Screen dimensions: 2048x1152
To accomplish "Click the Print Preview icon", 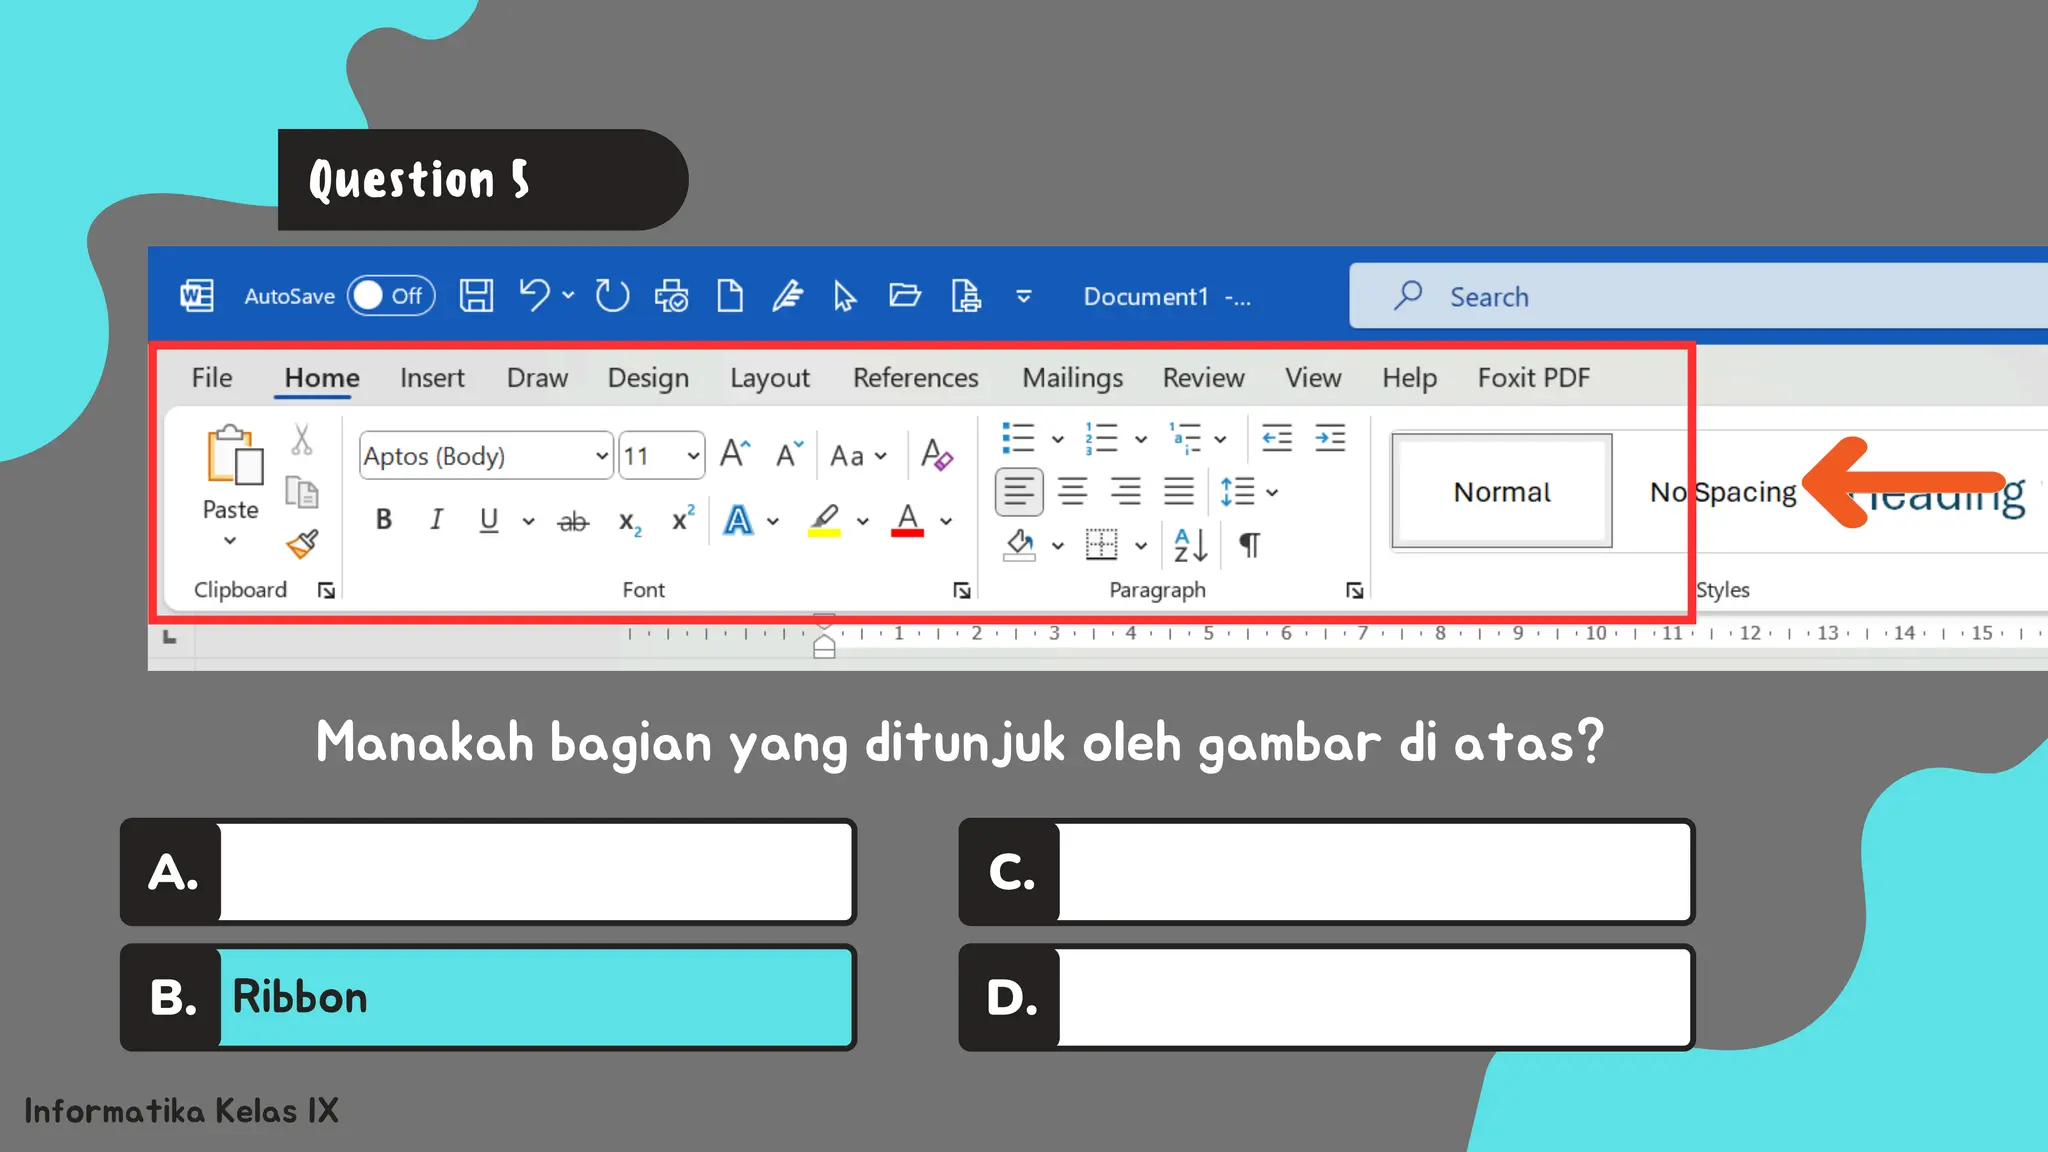I will coord(671,296).
